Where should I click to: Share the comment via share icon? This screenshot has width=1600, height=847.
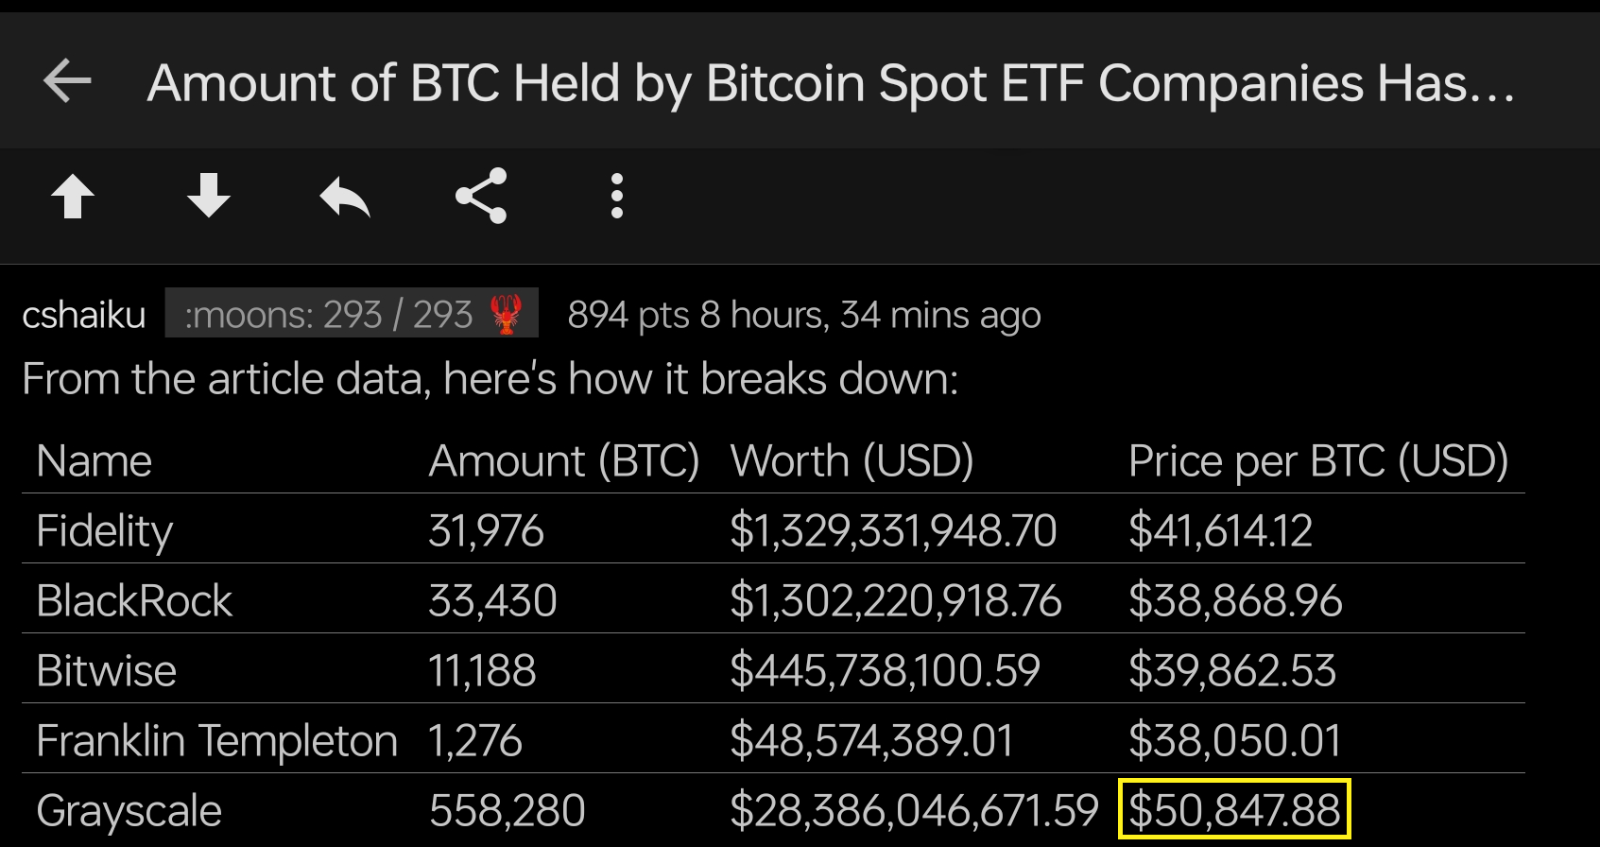coord(481,196)
